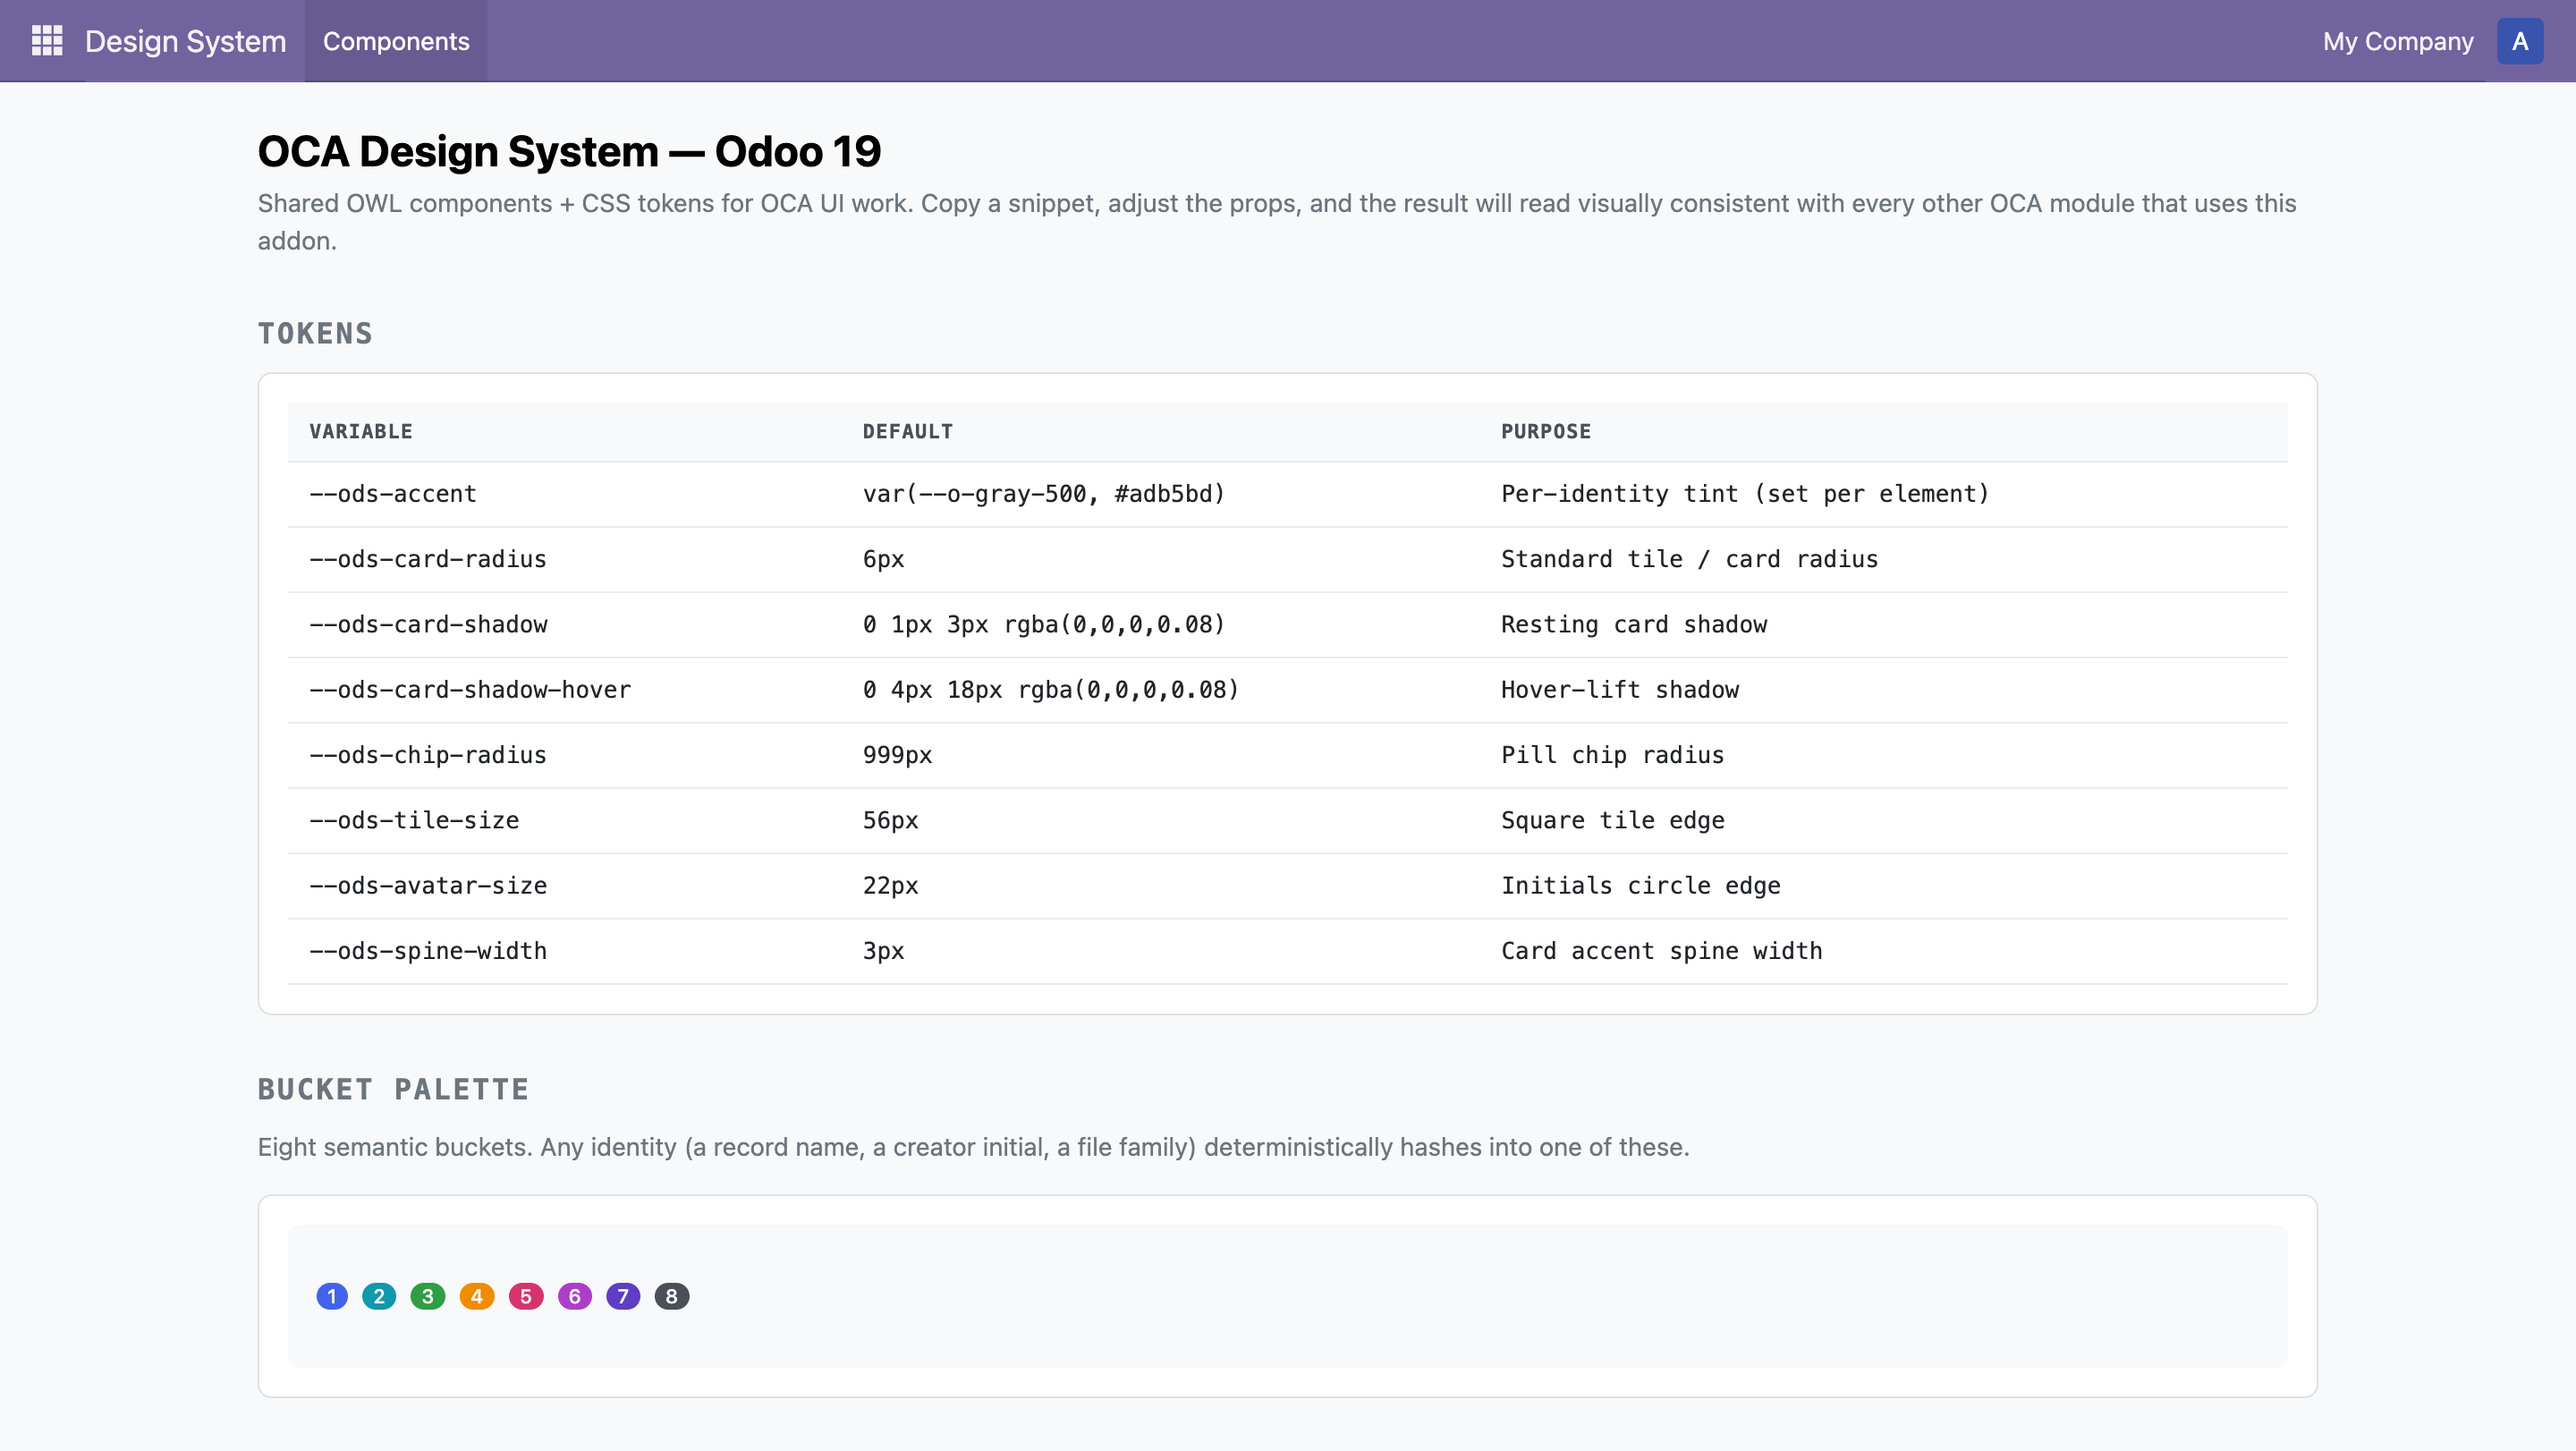The image size is (2576, 1451).
Task: Select the magenta bucket chip 6
Action: click(575, 1296)
